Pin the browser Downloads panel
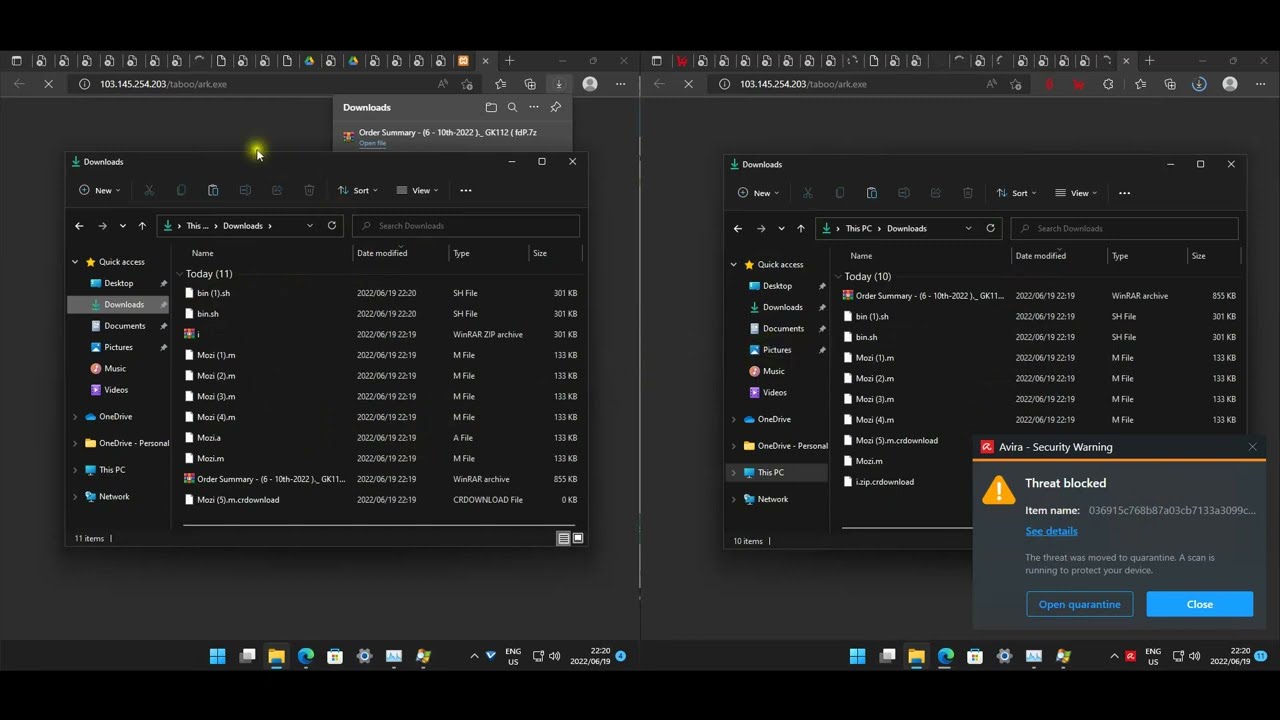 pos(556,107)
